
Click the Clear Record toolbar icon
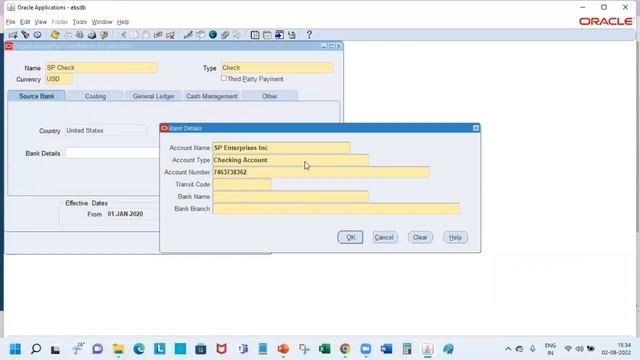coord(158,35)
